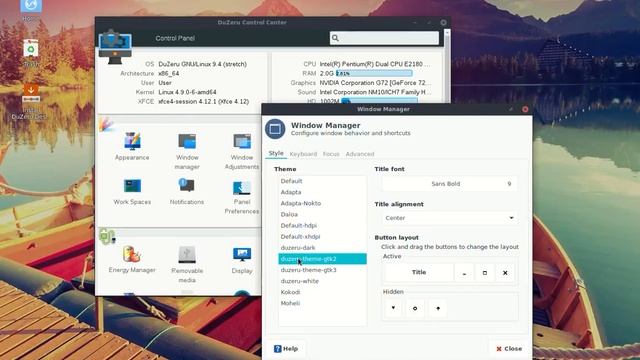
Task: Click the RAM usage progress bar
Action: click(373, 73)
